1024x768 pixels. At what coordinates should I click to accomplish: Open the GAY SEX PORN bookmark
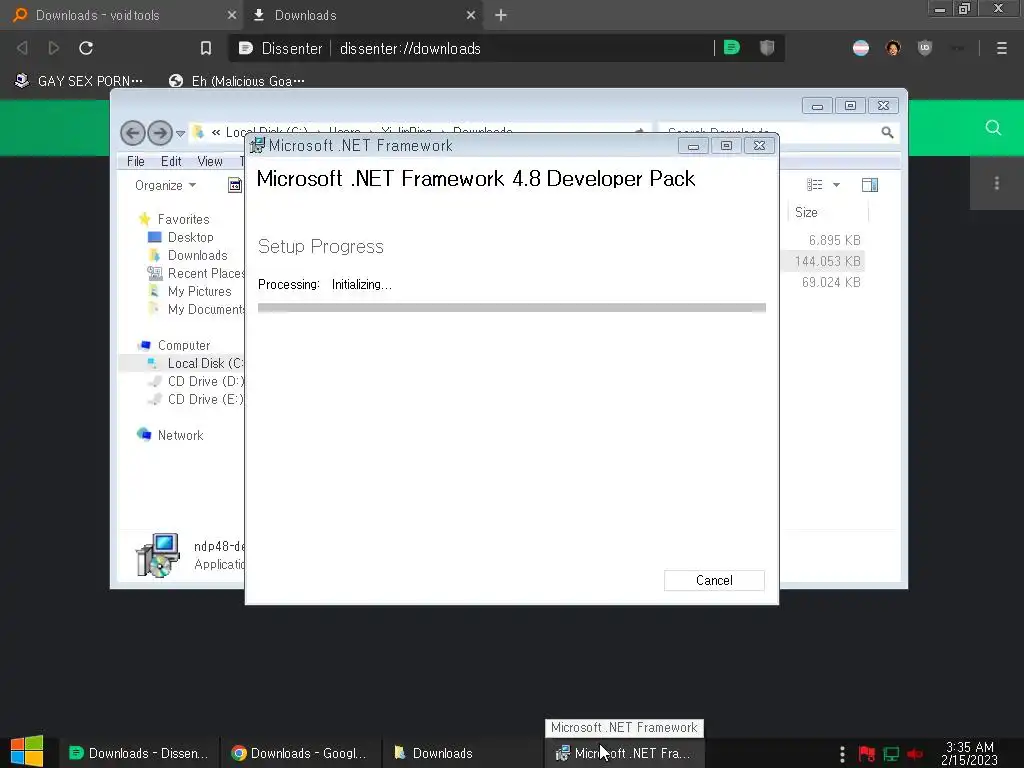(x=79, y=81)
